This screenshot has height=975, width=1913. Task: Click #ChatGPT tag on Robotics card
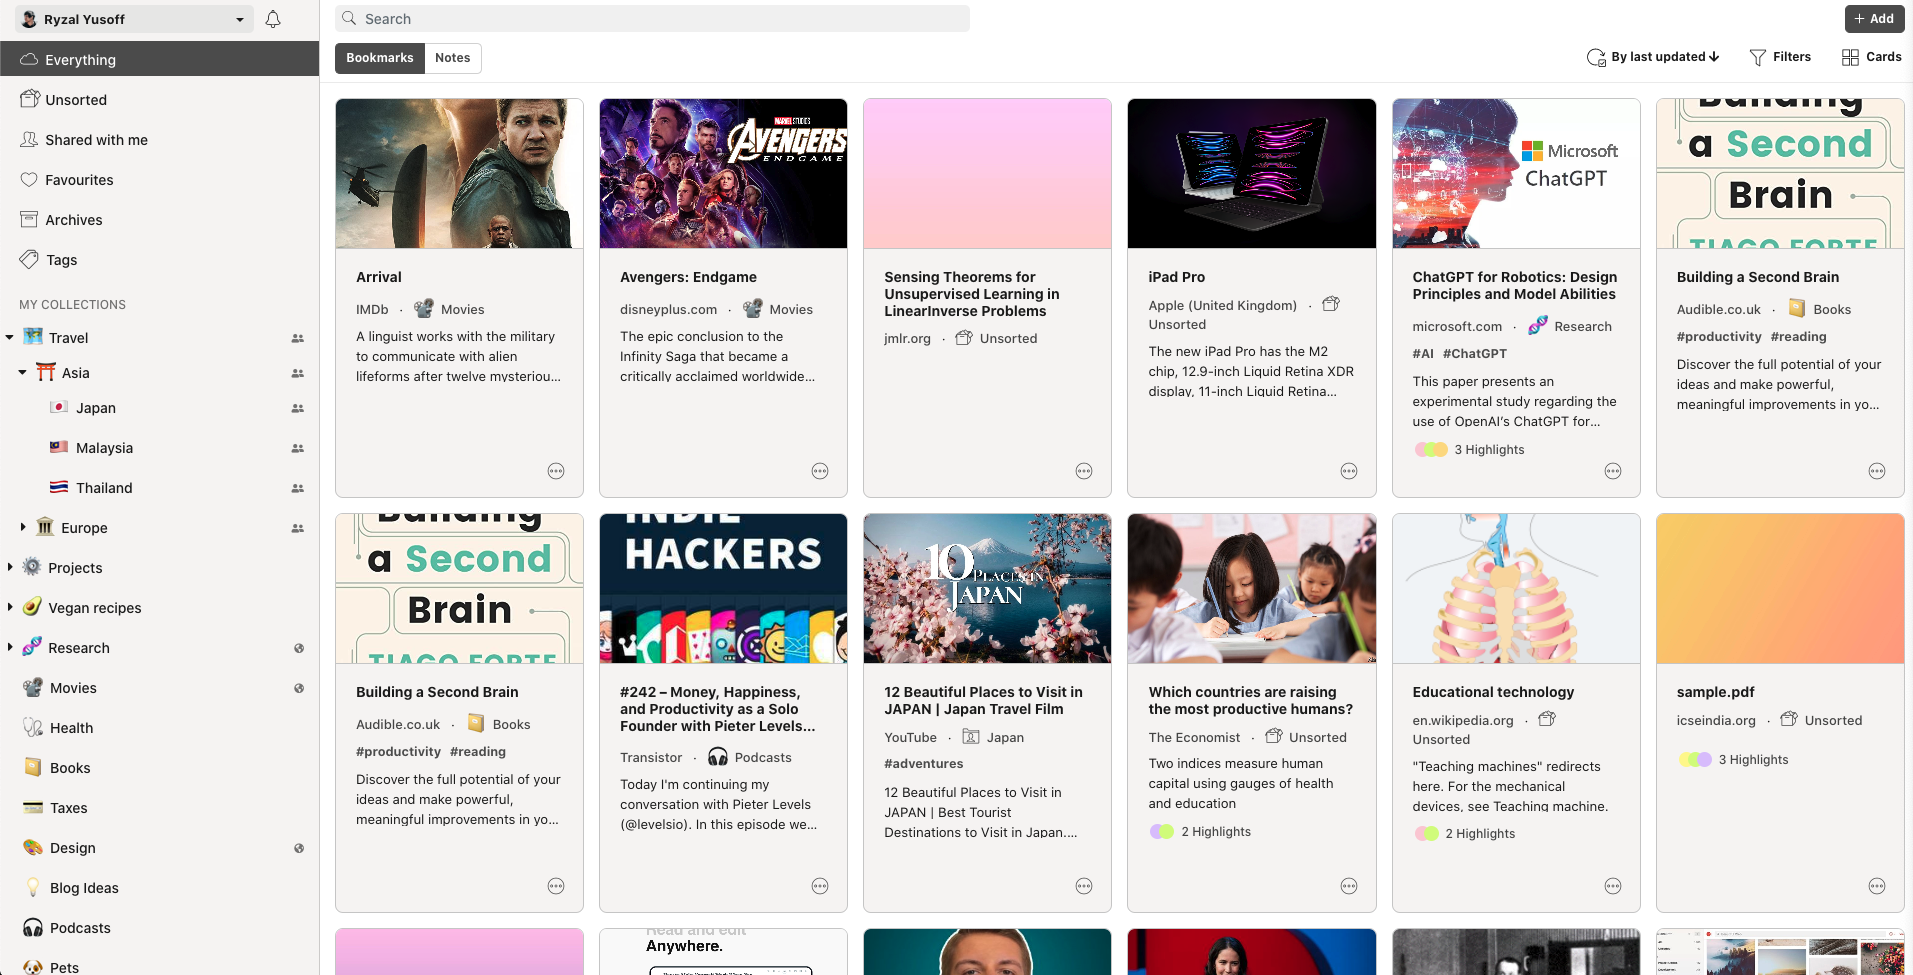[x=1475, y=354]
